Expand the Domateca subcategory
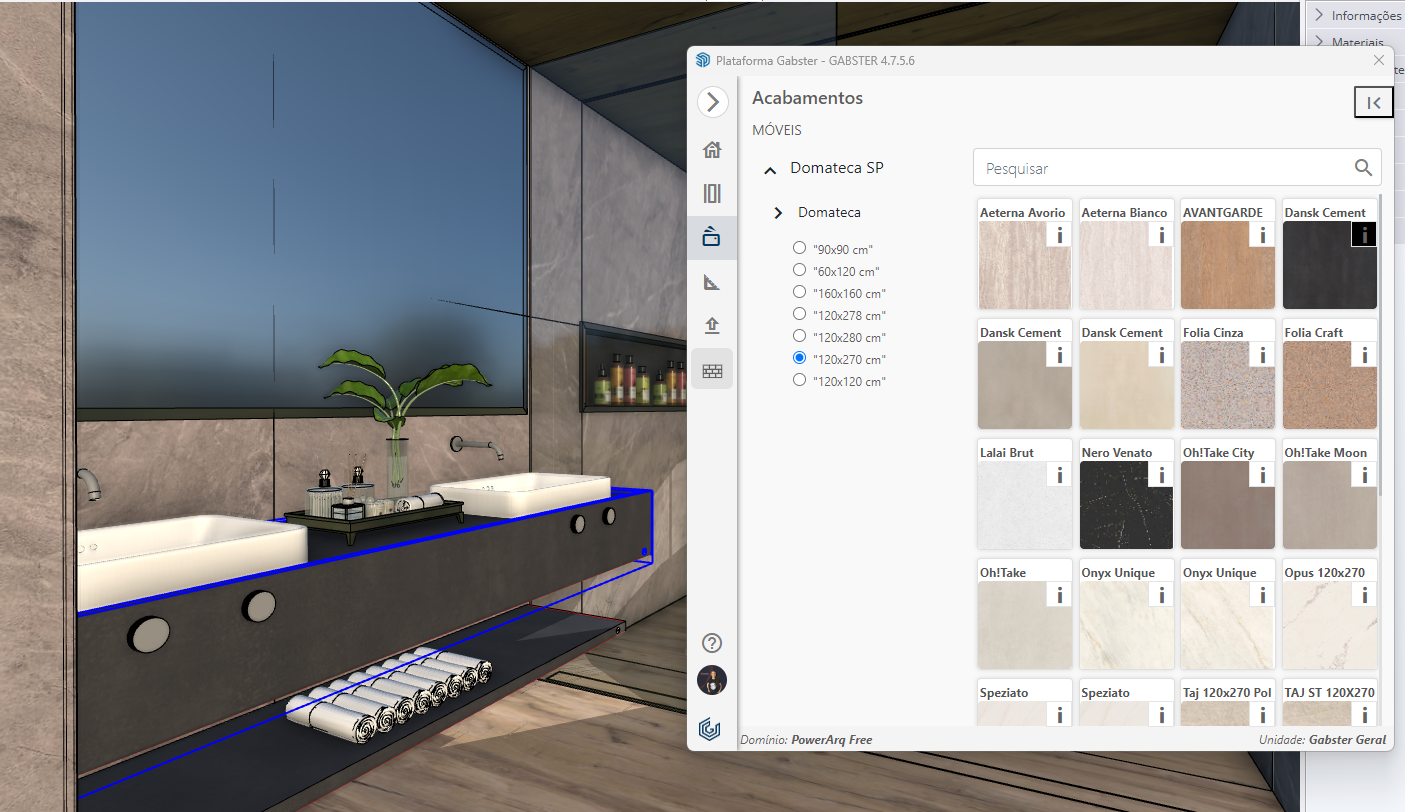1405x812 pixels. tap(778, 213)
